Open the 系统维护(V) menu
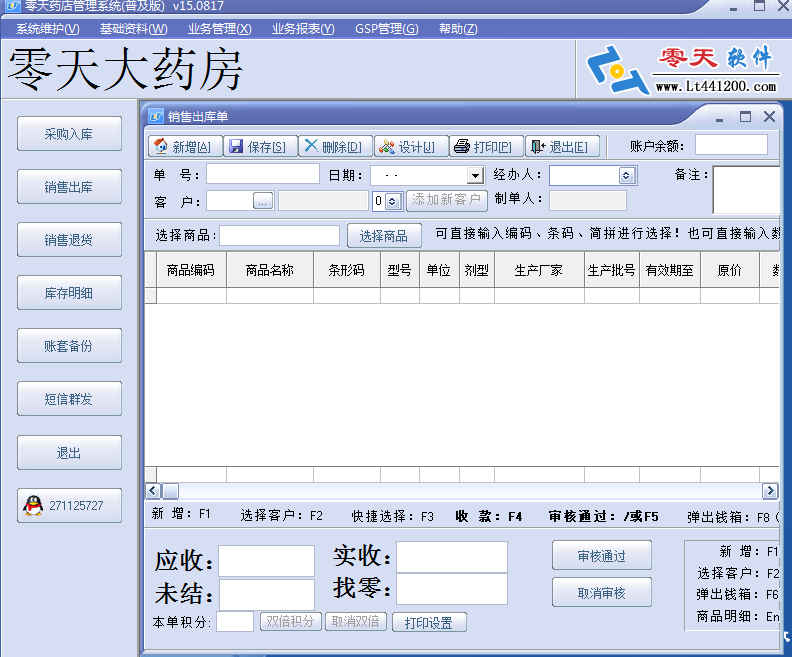Image resolution: width=792 pixels, height=657 pixels. pos(47,29)
